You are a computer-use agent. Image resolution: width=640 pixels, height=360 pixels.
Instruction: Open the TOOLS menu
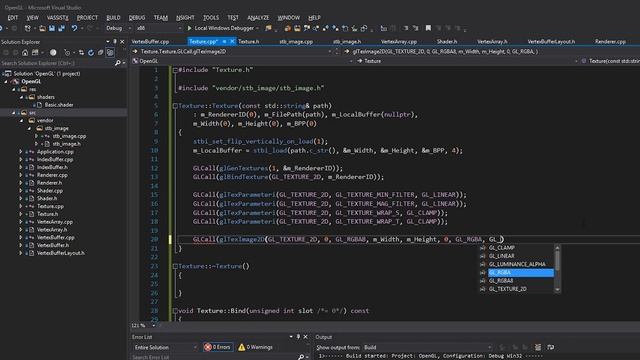click(x=211, y=18)
